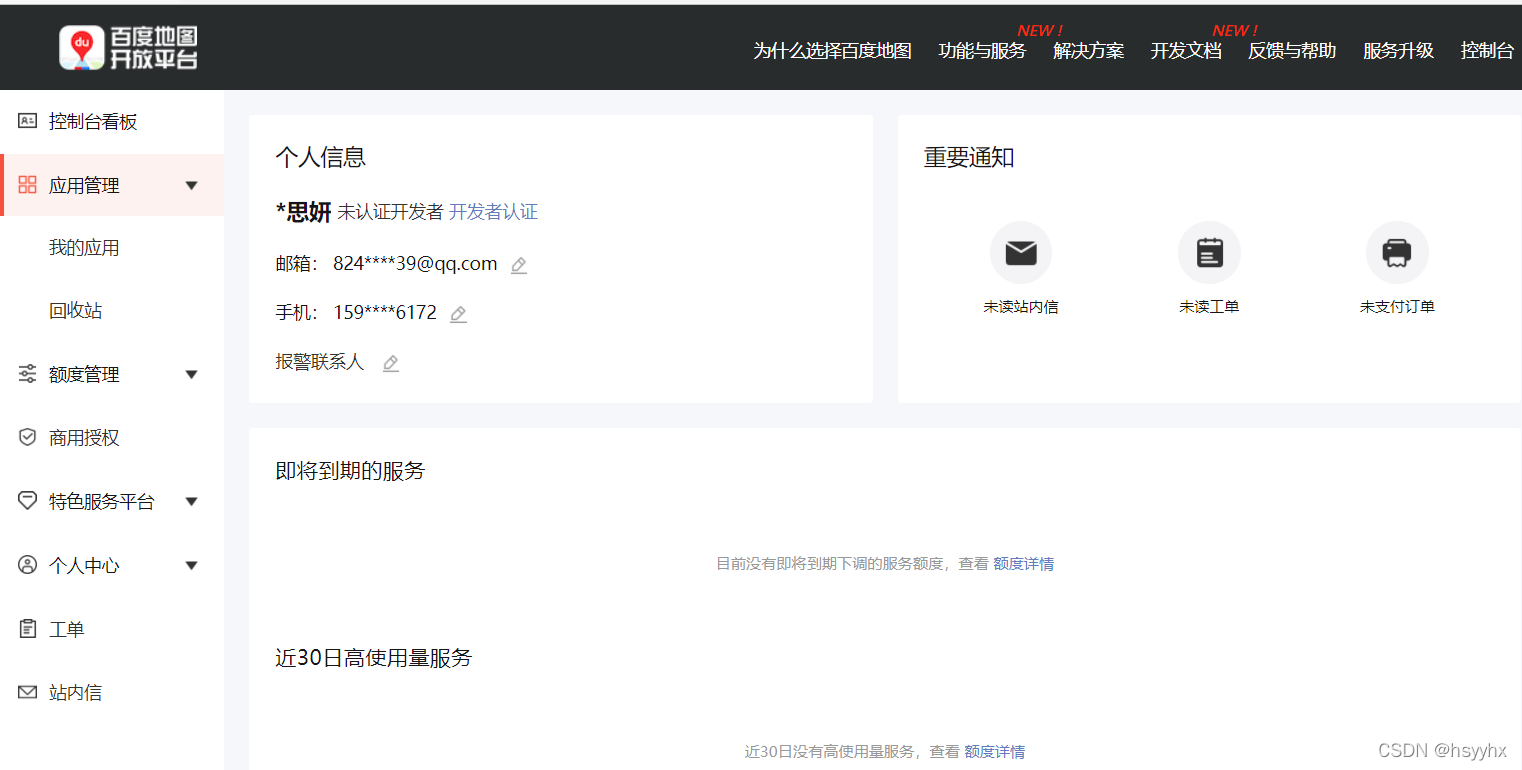This screenshot has width=1522, height=770.
Task: Open unread tickets 未读工单 icon
Action: [x=1209, y=252]
